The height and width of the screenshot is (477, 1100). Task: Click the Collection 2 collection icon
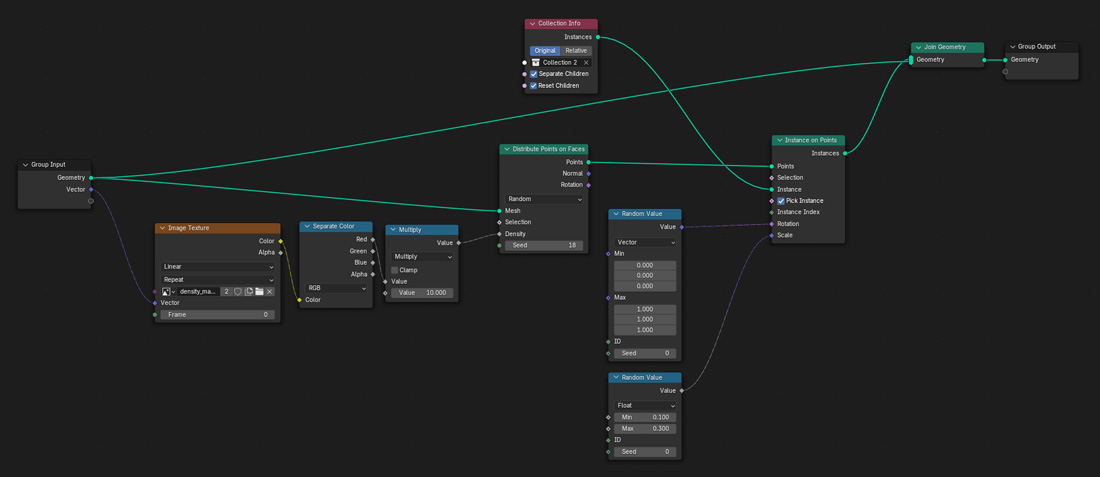click(536, 62)
